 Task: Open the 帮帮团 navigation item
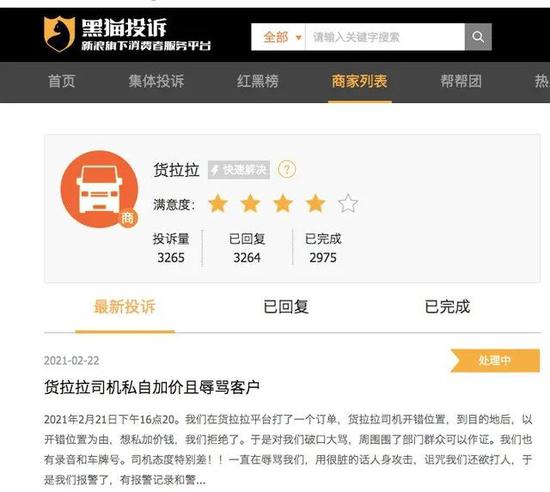click(x=461, y=81)
